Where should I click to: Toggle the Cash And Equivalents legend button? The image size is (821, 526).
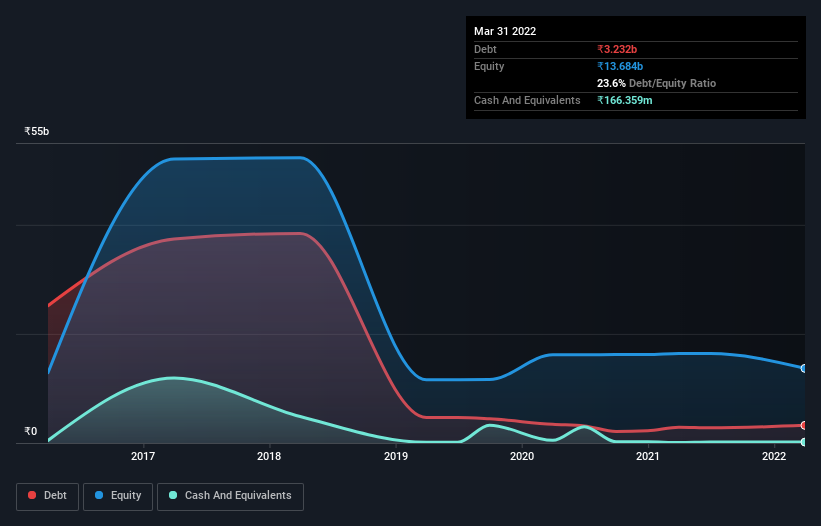point(230,496)
